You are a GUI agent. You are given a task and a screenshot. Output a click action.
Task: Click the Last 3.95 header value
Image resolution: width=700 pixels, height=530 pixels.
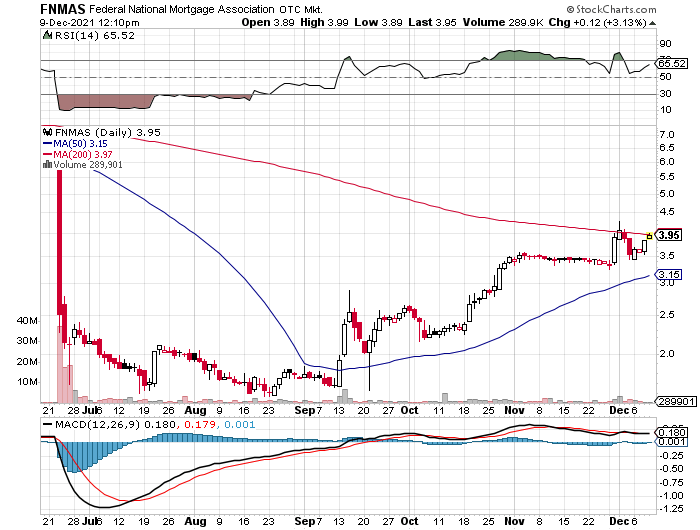coord(432,22)
